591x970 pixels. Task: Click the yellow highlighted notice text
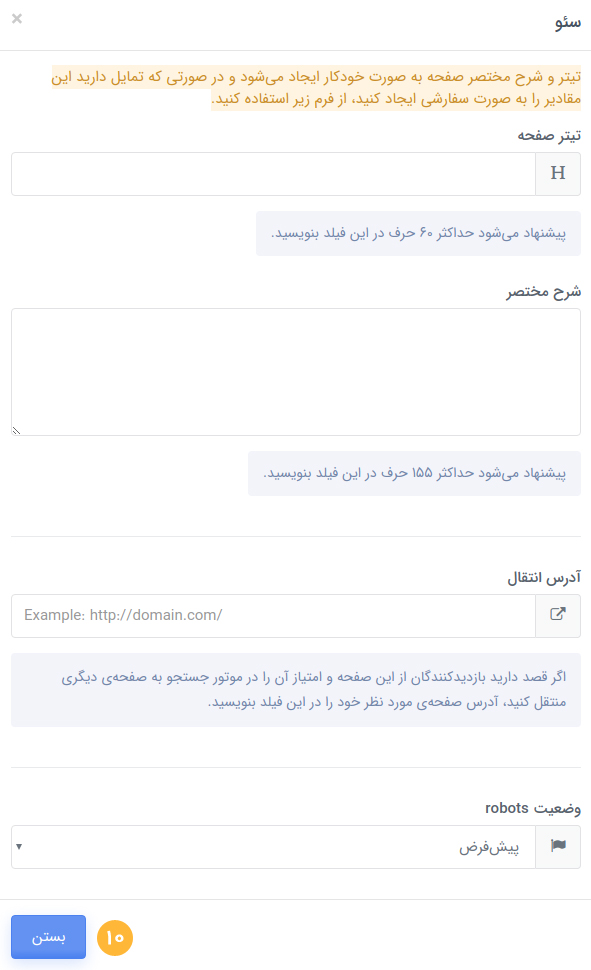click(316, 87)
